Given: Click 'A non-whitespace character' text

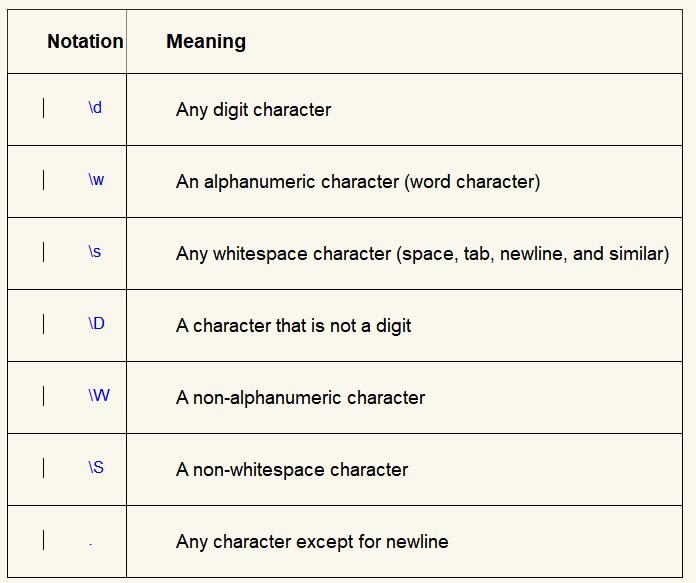Looking at the screenshot, I should 292,469.
